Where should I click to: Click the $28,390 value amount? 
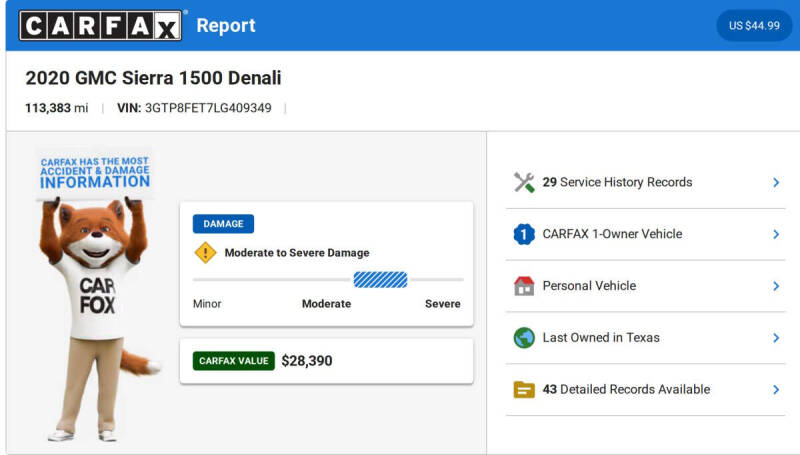point(307,361)
